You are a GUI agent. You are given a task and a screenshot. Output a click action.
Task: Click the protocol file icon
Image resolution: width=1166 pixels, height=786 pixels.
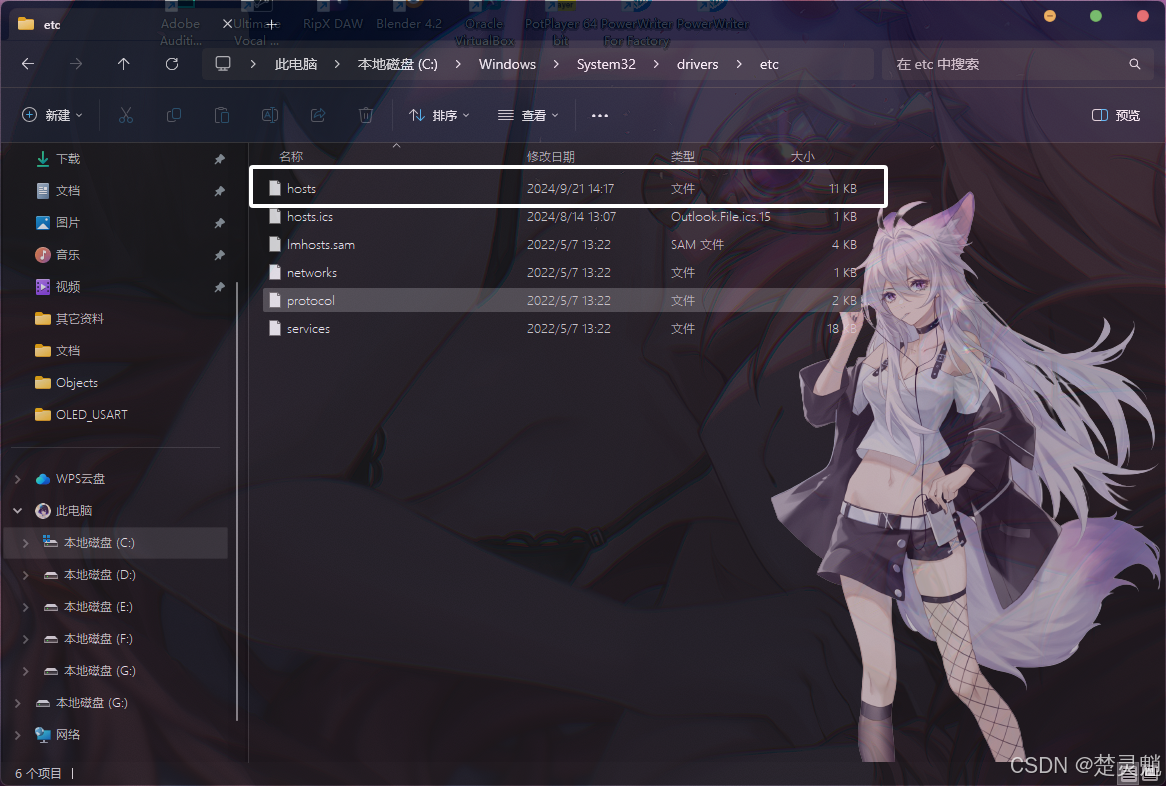[275, 300]
